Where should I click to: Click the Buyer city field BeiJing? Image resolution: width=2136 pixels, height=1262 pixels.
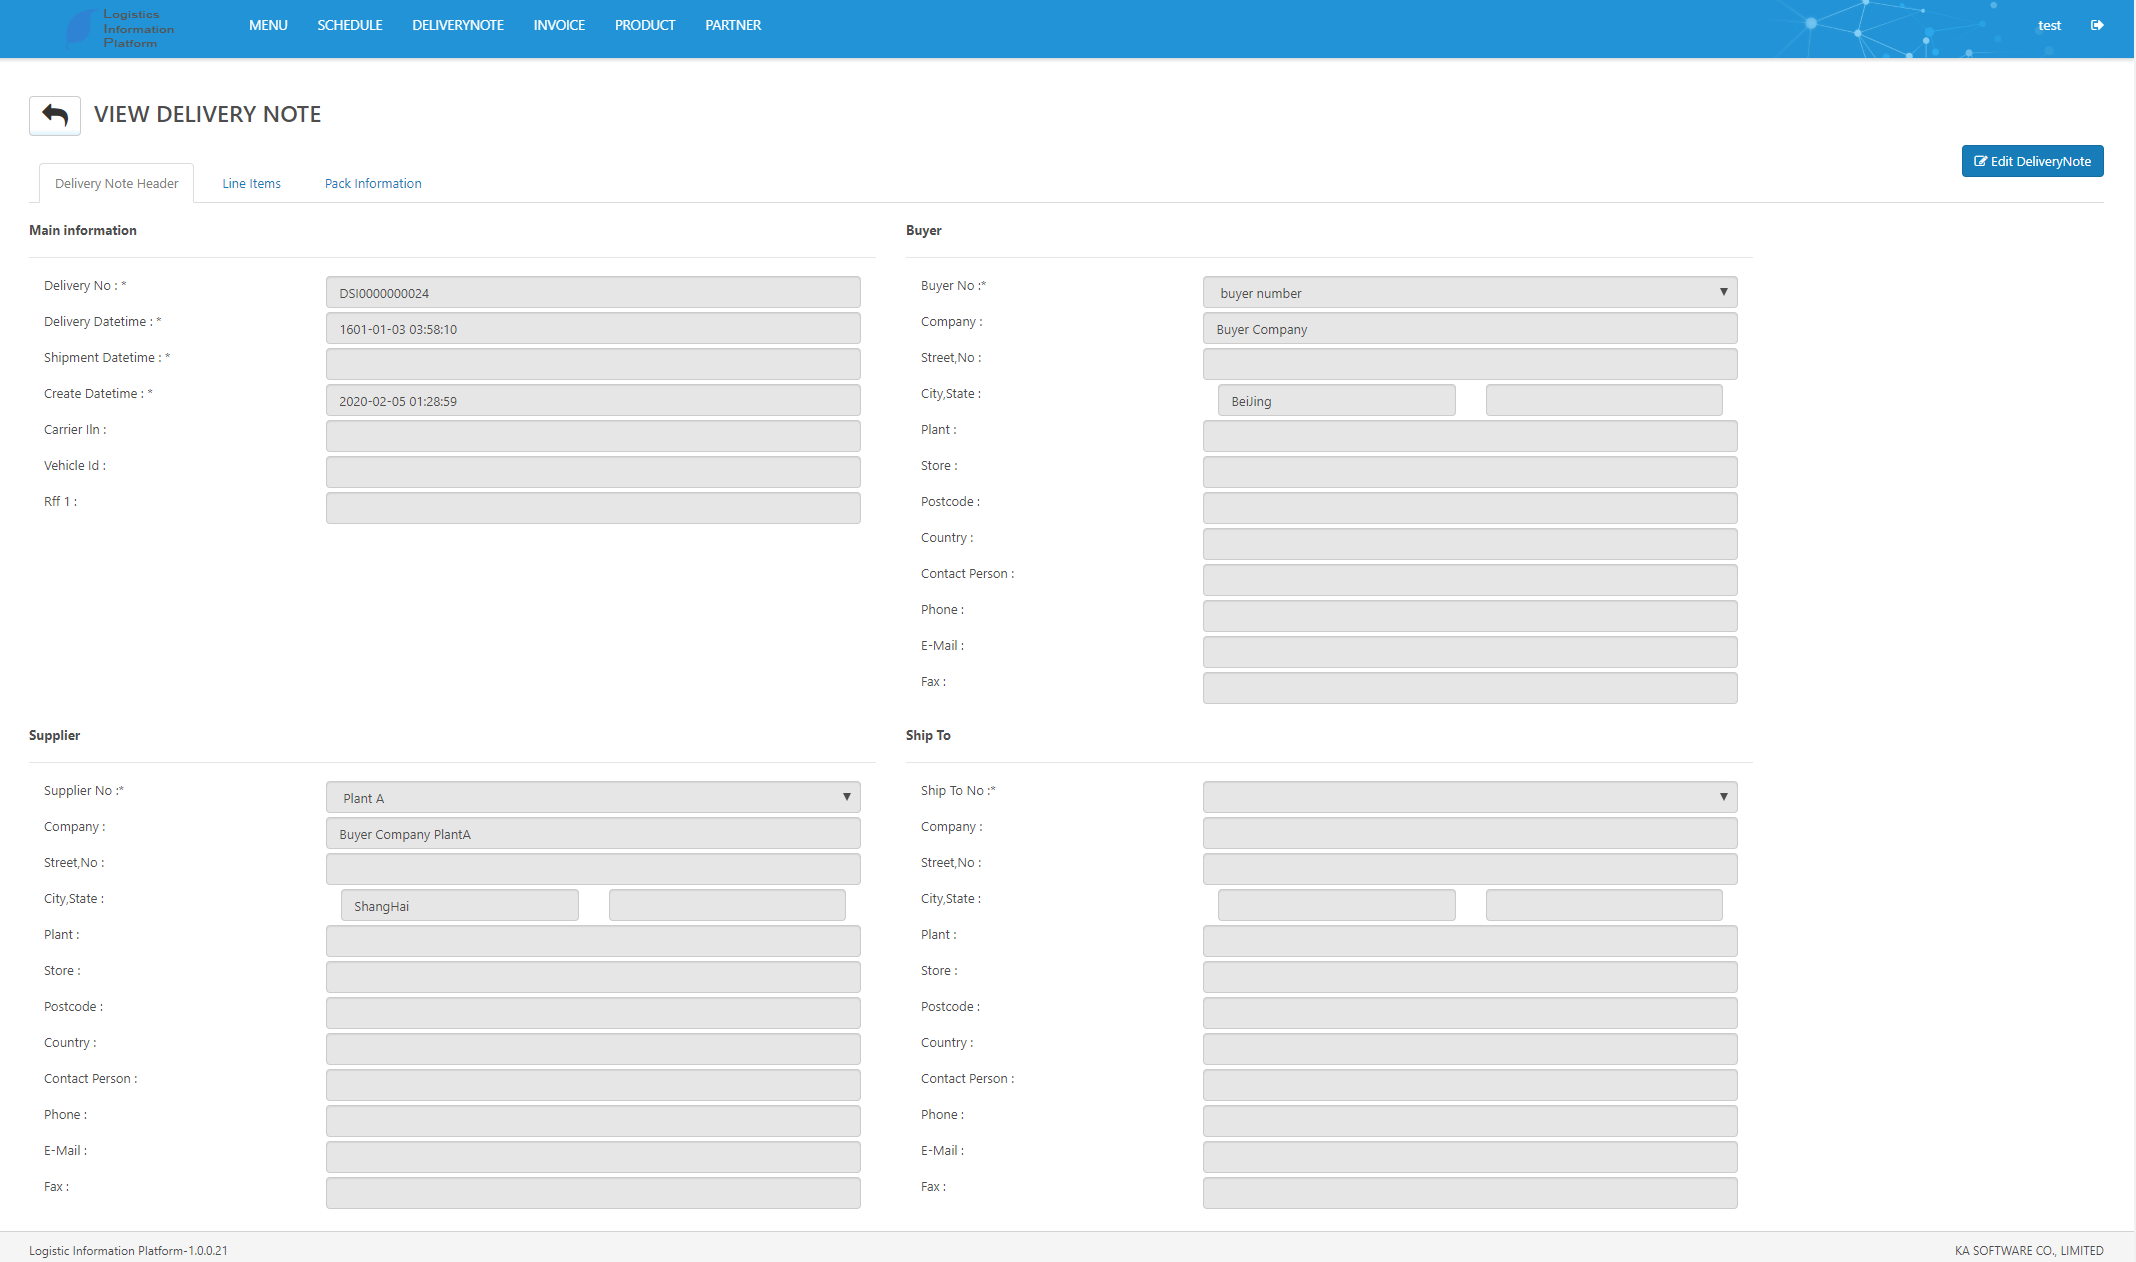tap(1337, 400)
